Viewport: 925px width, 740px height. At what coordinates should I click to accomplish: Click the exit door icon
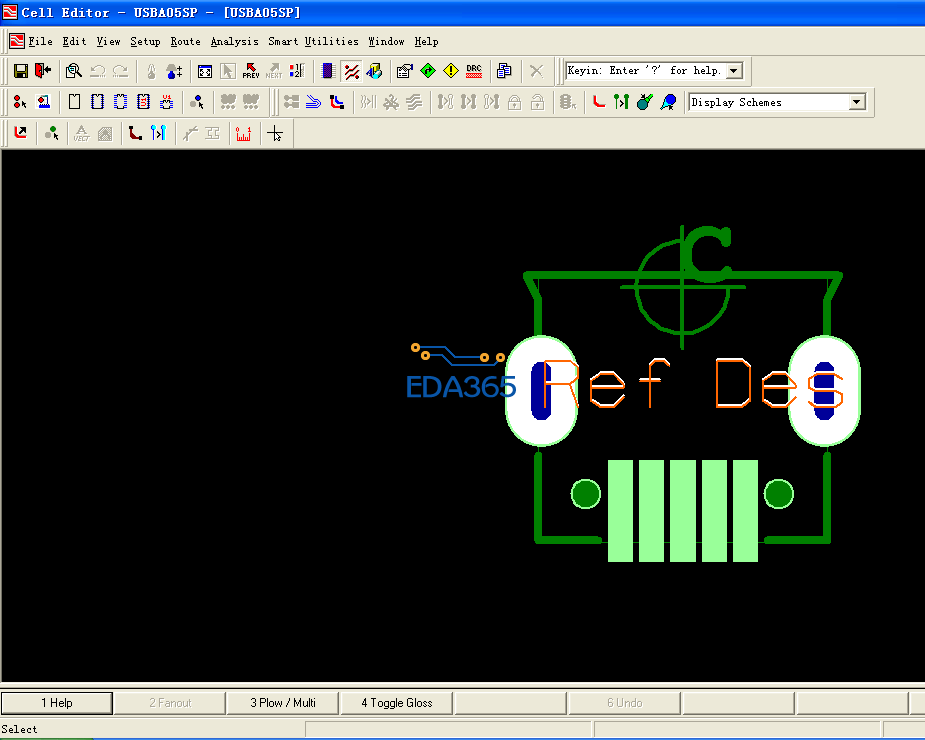point(43,71)
